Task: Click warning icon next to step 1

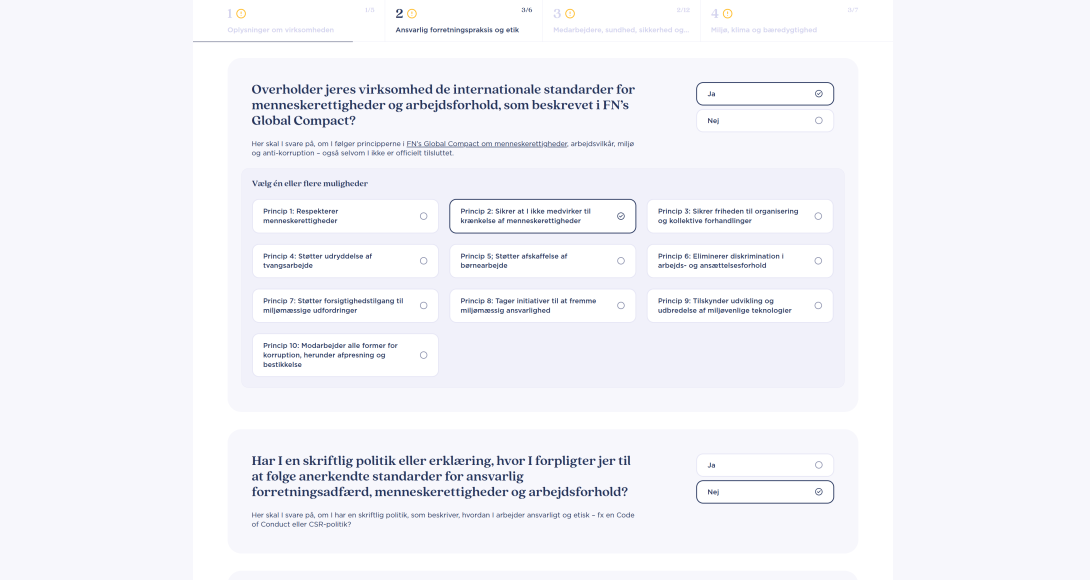Action: tap(241, 14)
